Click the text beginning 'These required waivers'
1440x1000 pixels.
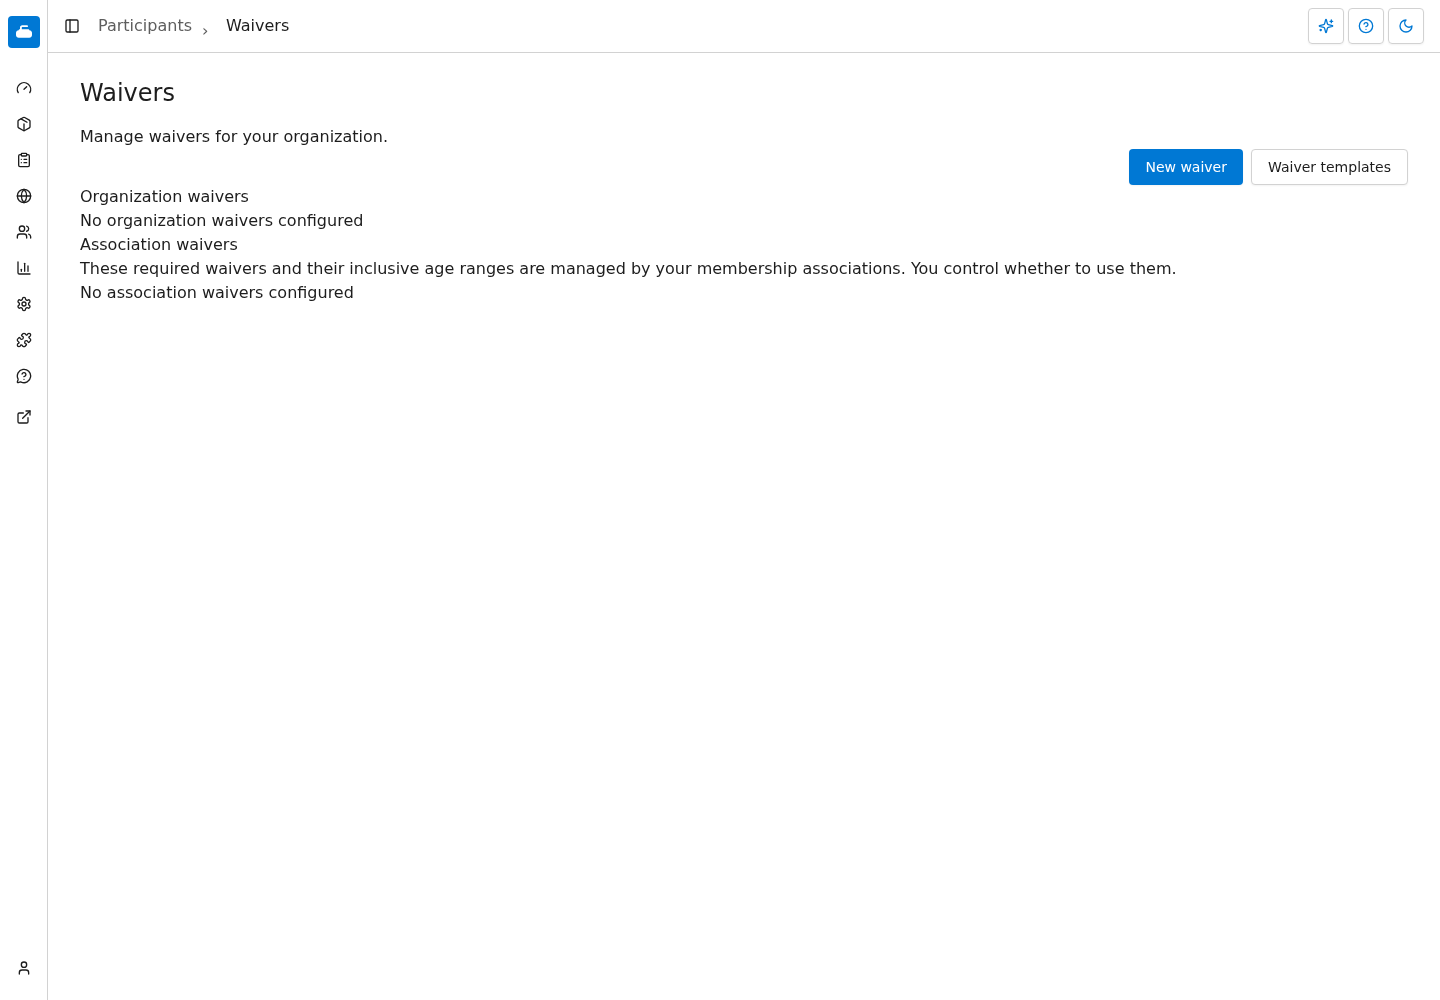point(628,269)
